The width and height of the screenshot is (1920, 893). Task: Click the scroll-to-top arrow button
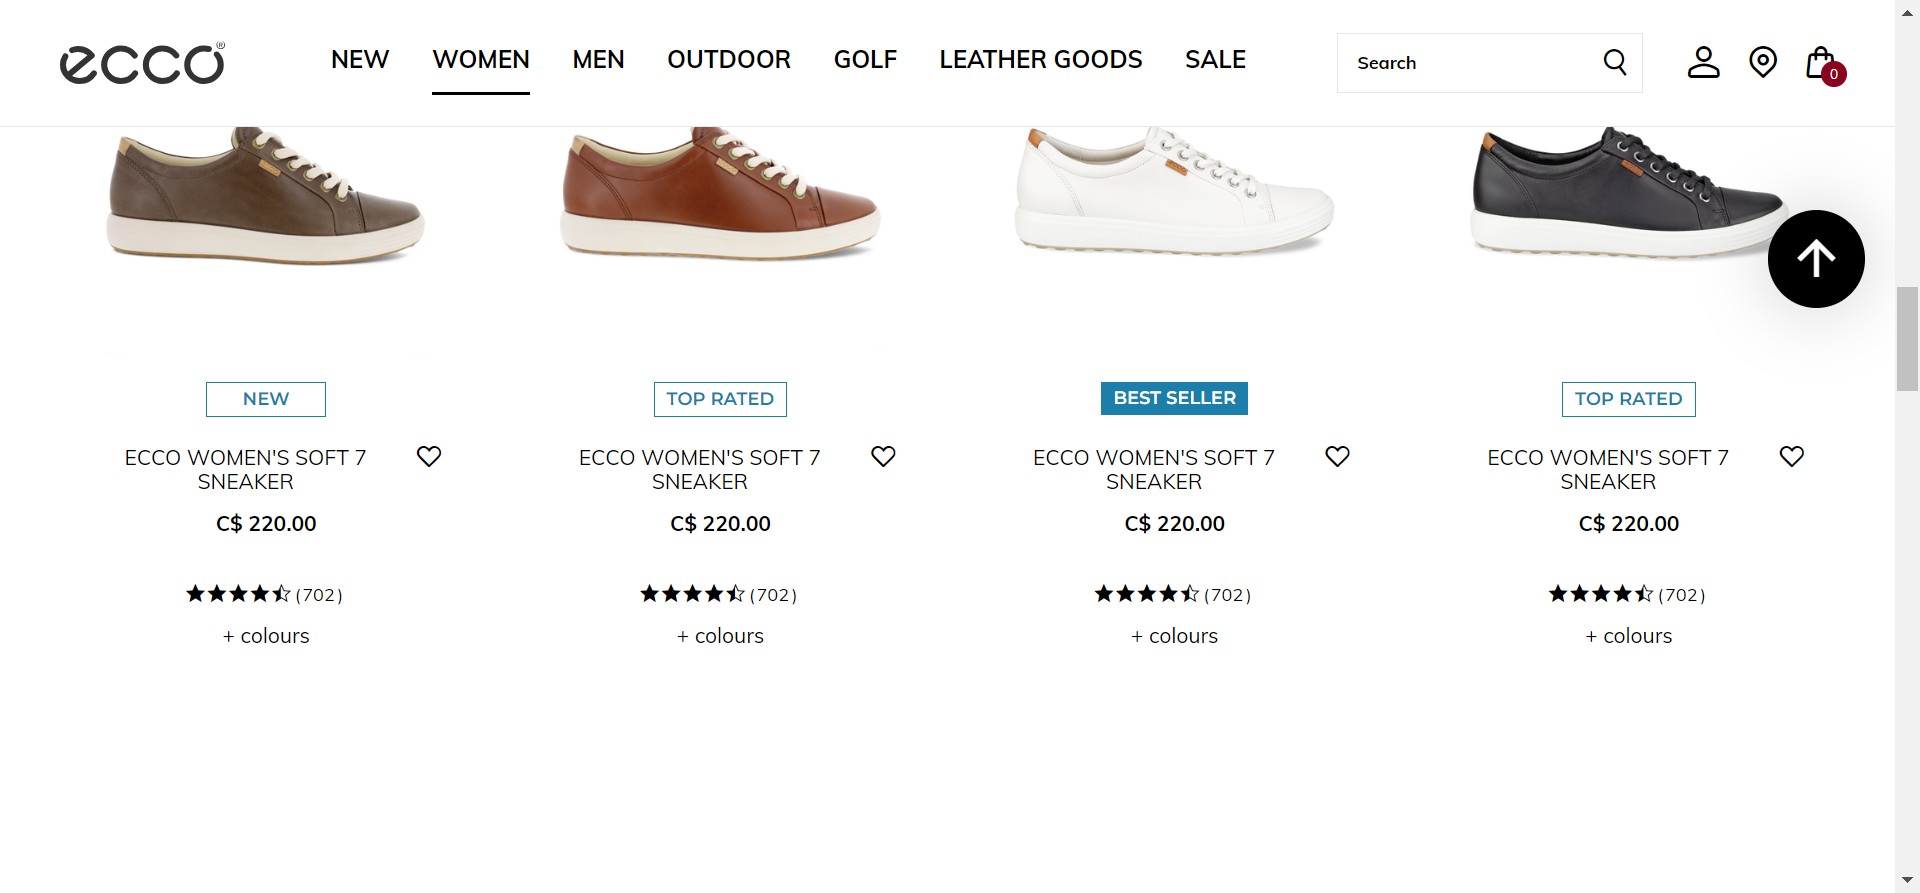(x=1815, y=259)
